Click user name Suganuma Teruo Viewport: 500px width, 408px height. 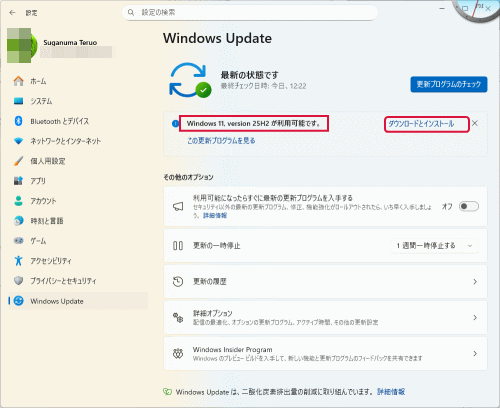70,43
